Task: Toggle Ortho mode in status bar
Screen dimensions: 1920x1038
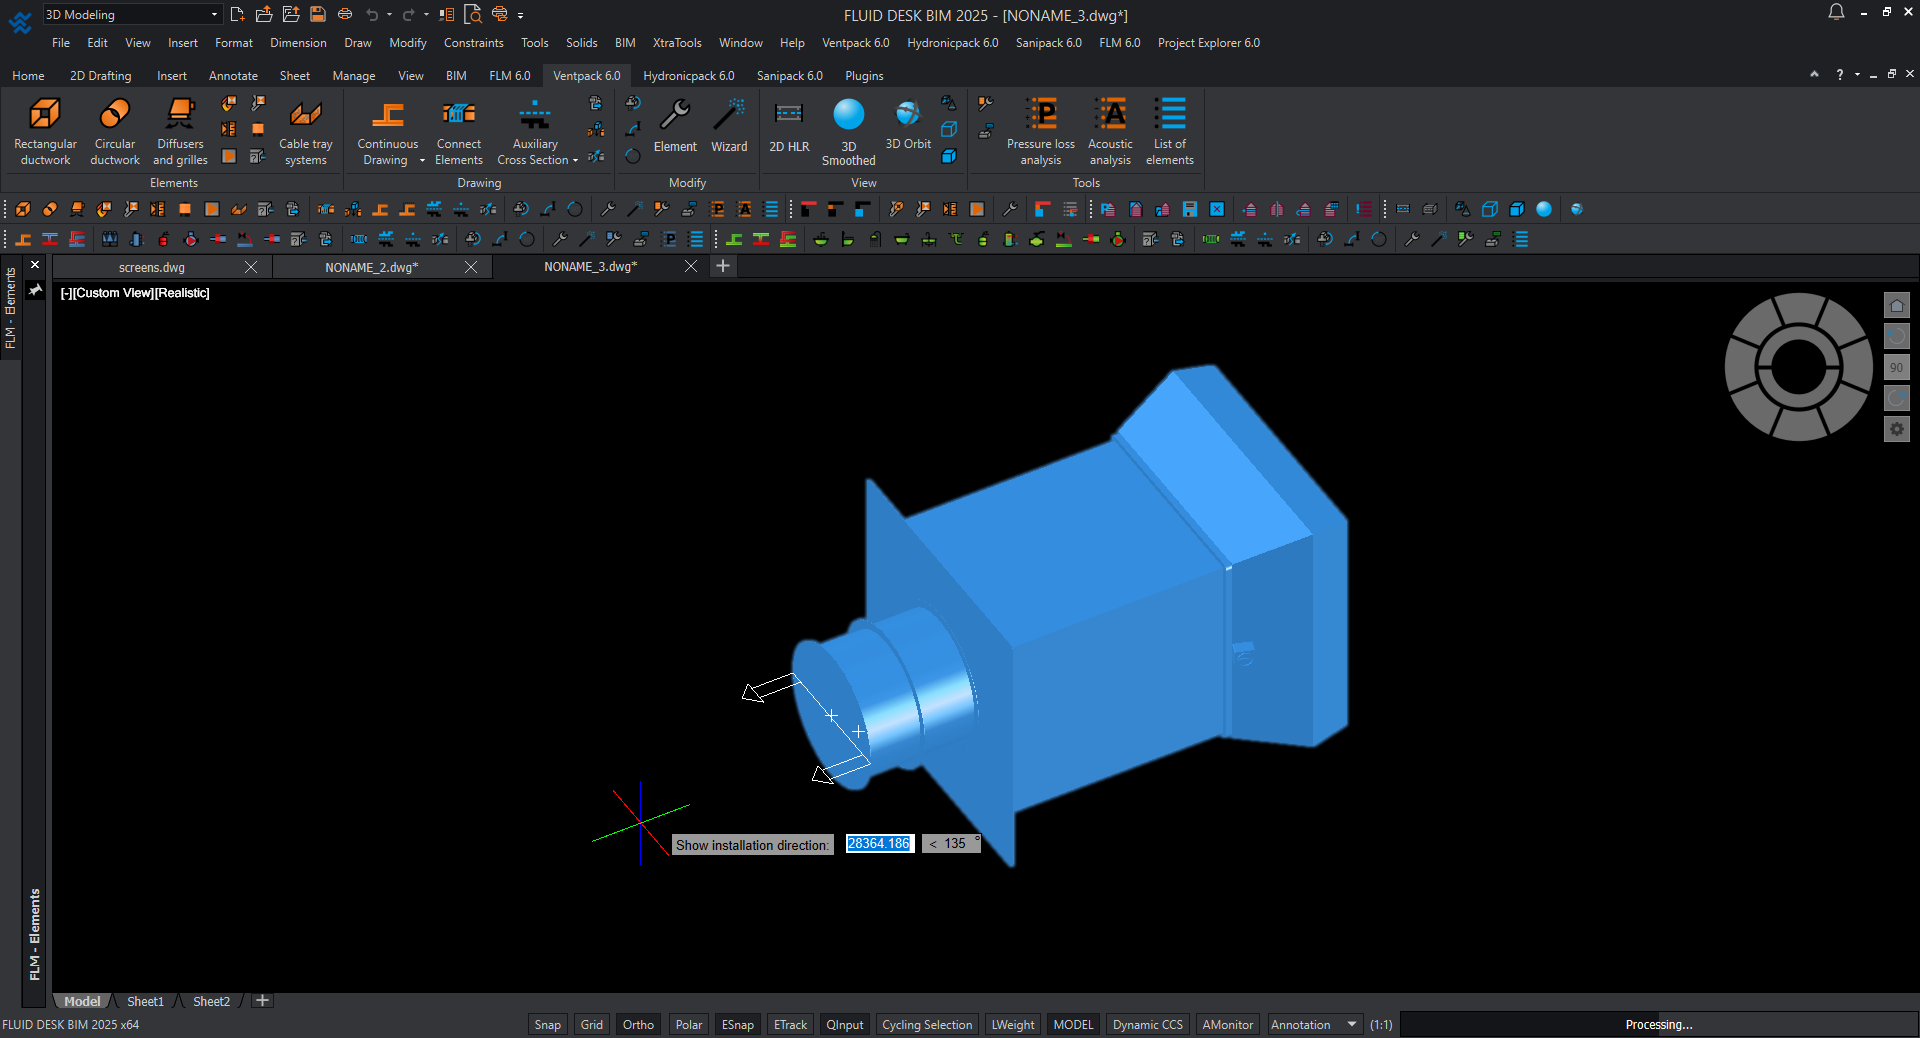Action: [638, 1025]
